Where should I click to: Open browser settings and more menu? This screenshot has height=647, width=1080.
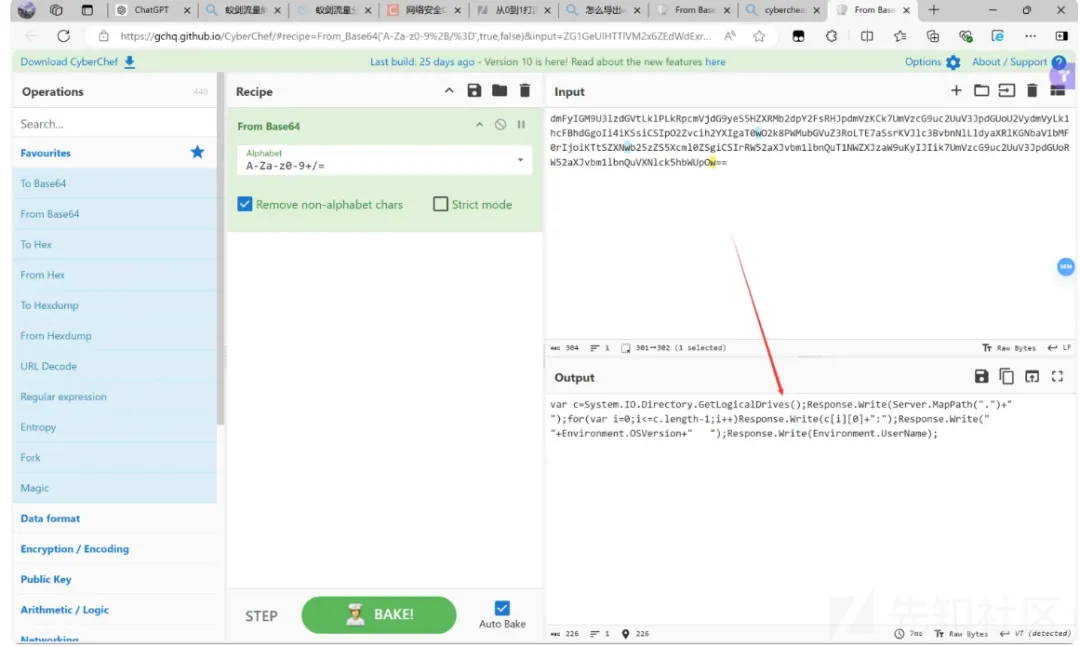coord(1030,36)
